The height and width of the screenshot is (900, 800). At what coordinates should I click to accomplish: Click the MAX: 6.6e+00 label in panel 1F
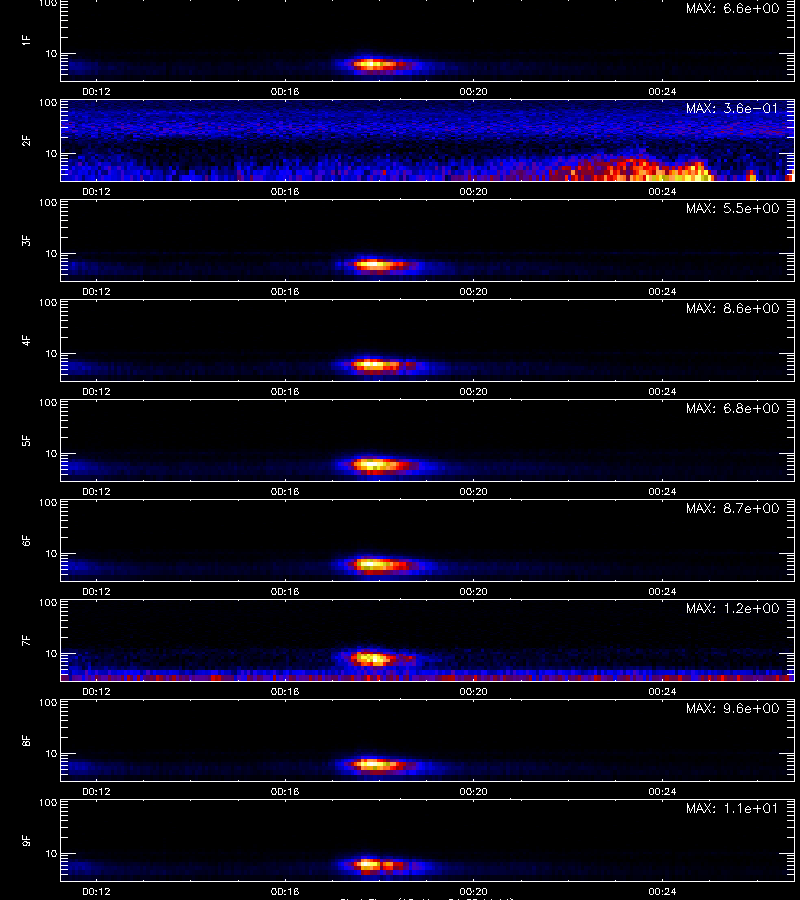click(x=732, y=9)
